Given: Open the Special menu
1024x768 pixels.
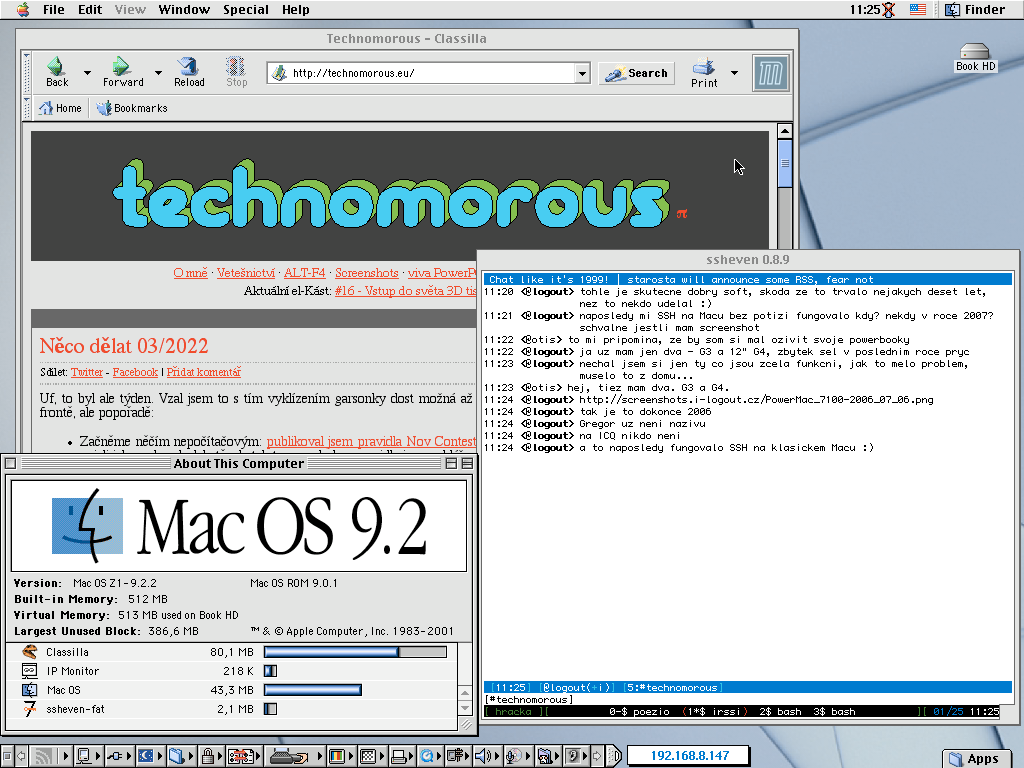Looking at the screenshot, I should coord(245,10).
